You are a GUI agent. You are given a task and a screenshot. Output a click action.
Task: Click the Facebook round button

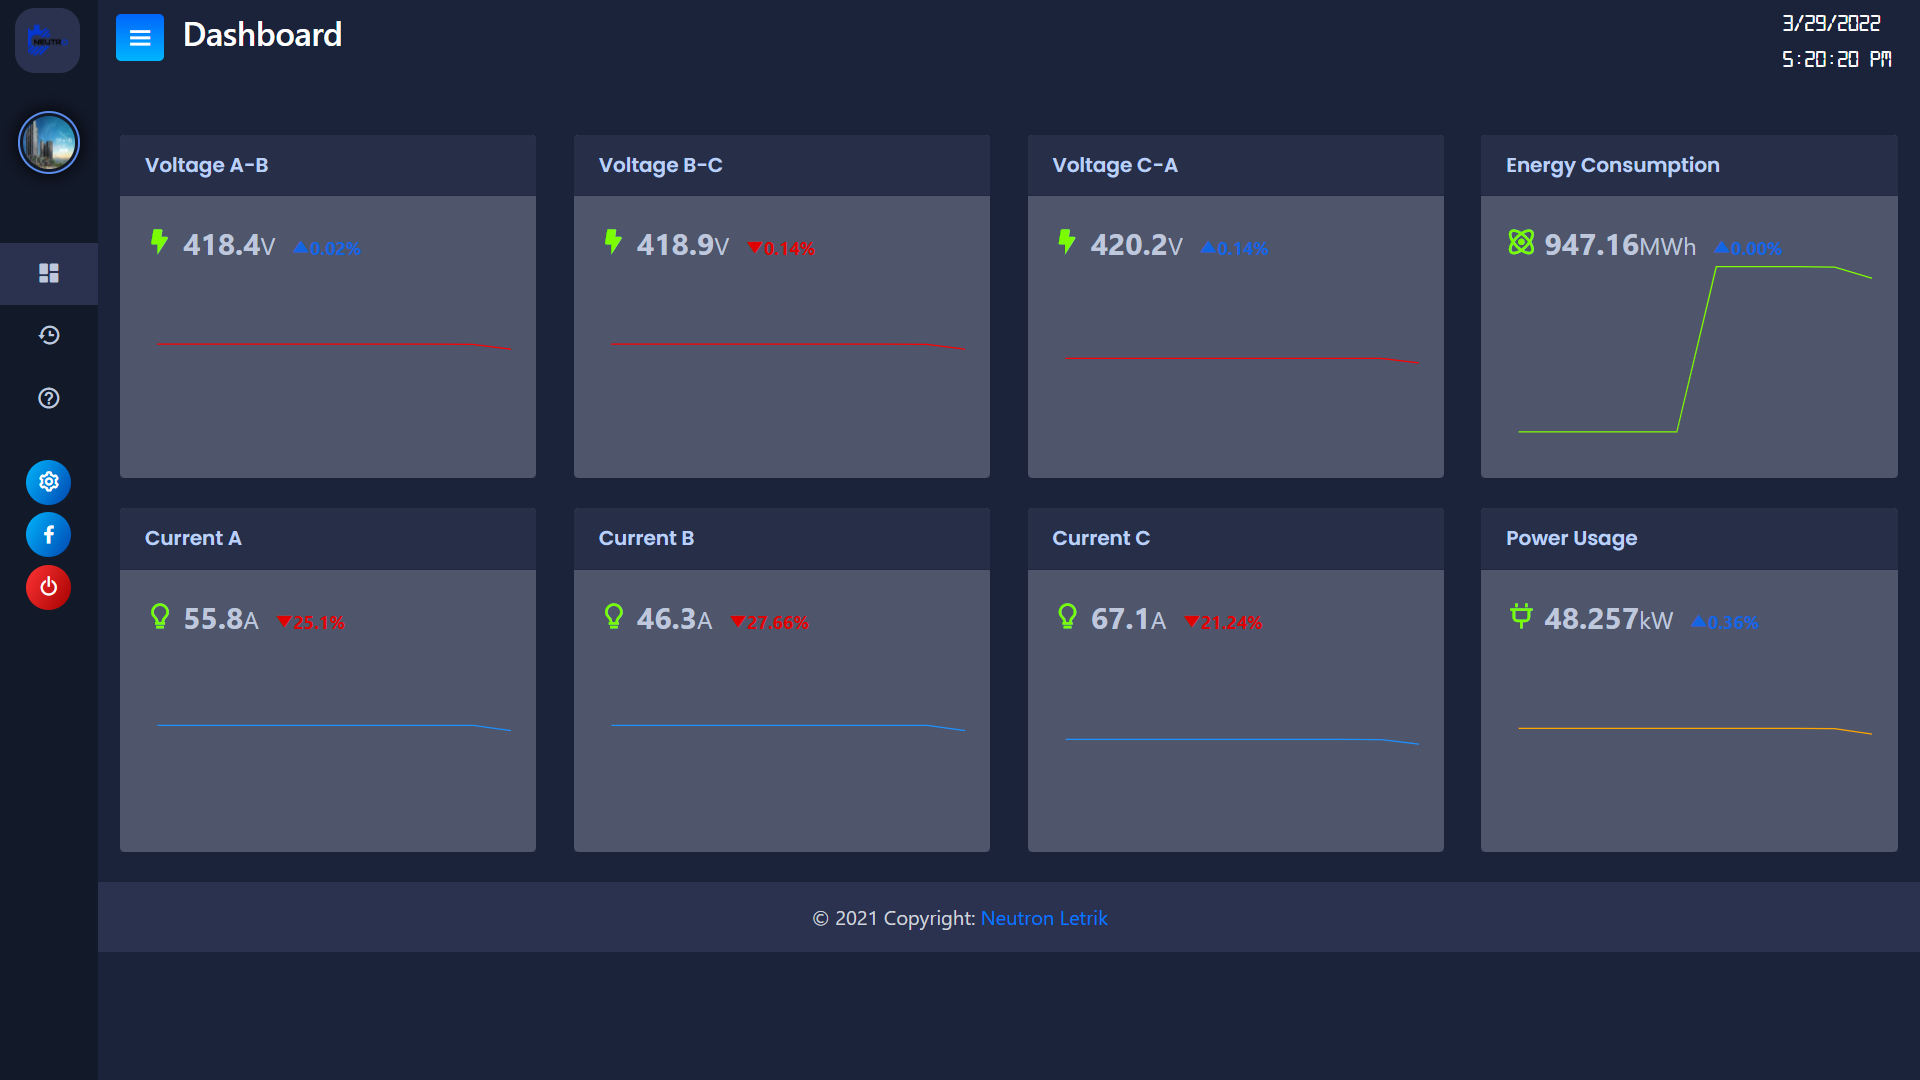(48, 535)
